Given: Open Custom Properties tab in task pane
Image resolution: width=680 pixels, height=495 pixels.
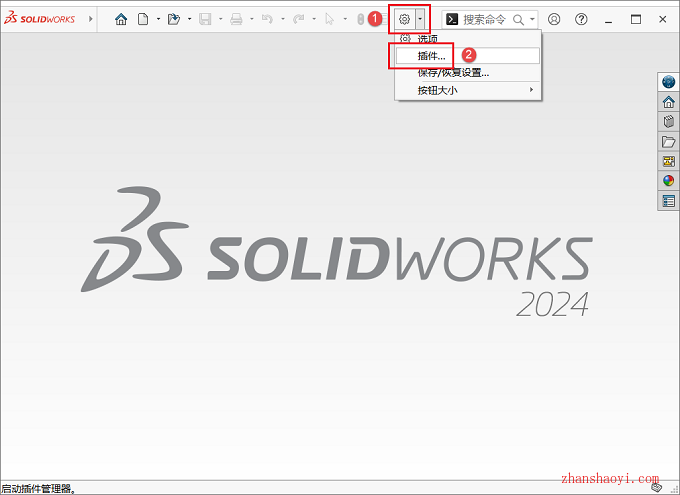Looking at the screenshot, I should coord(668,201).
